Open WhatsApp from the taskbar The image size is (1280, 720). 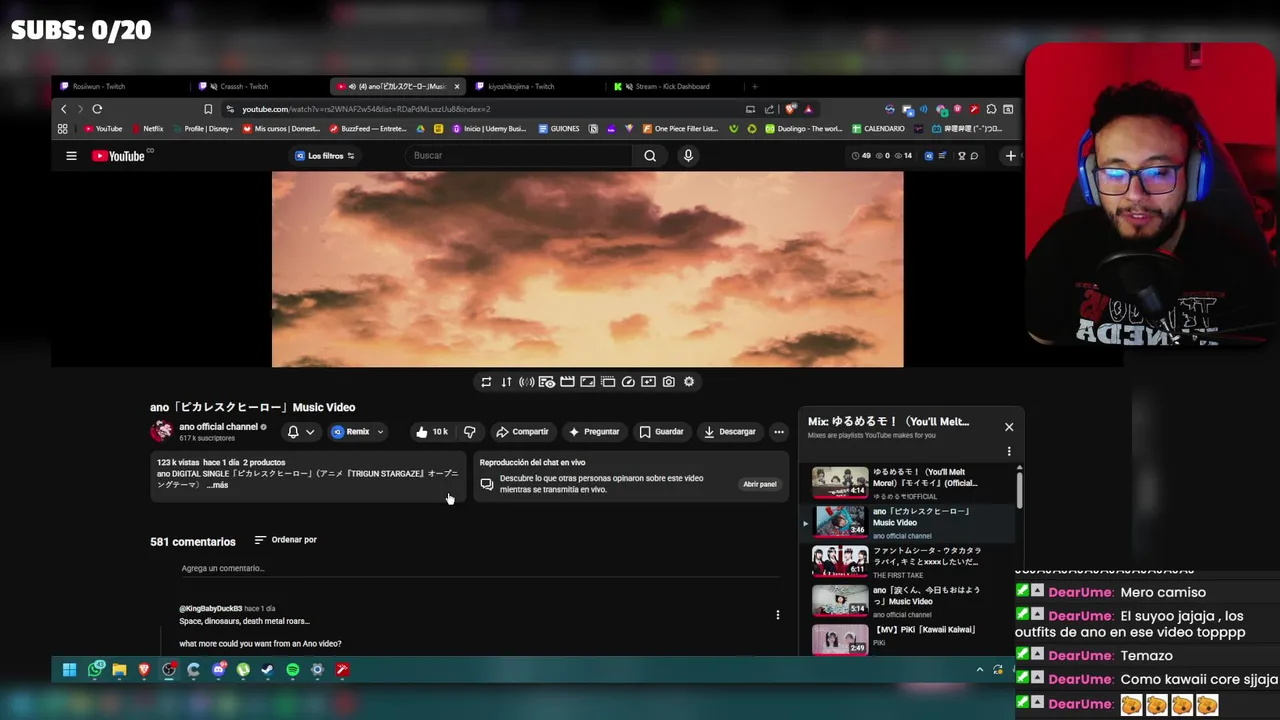[95, 670]
